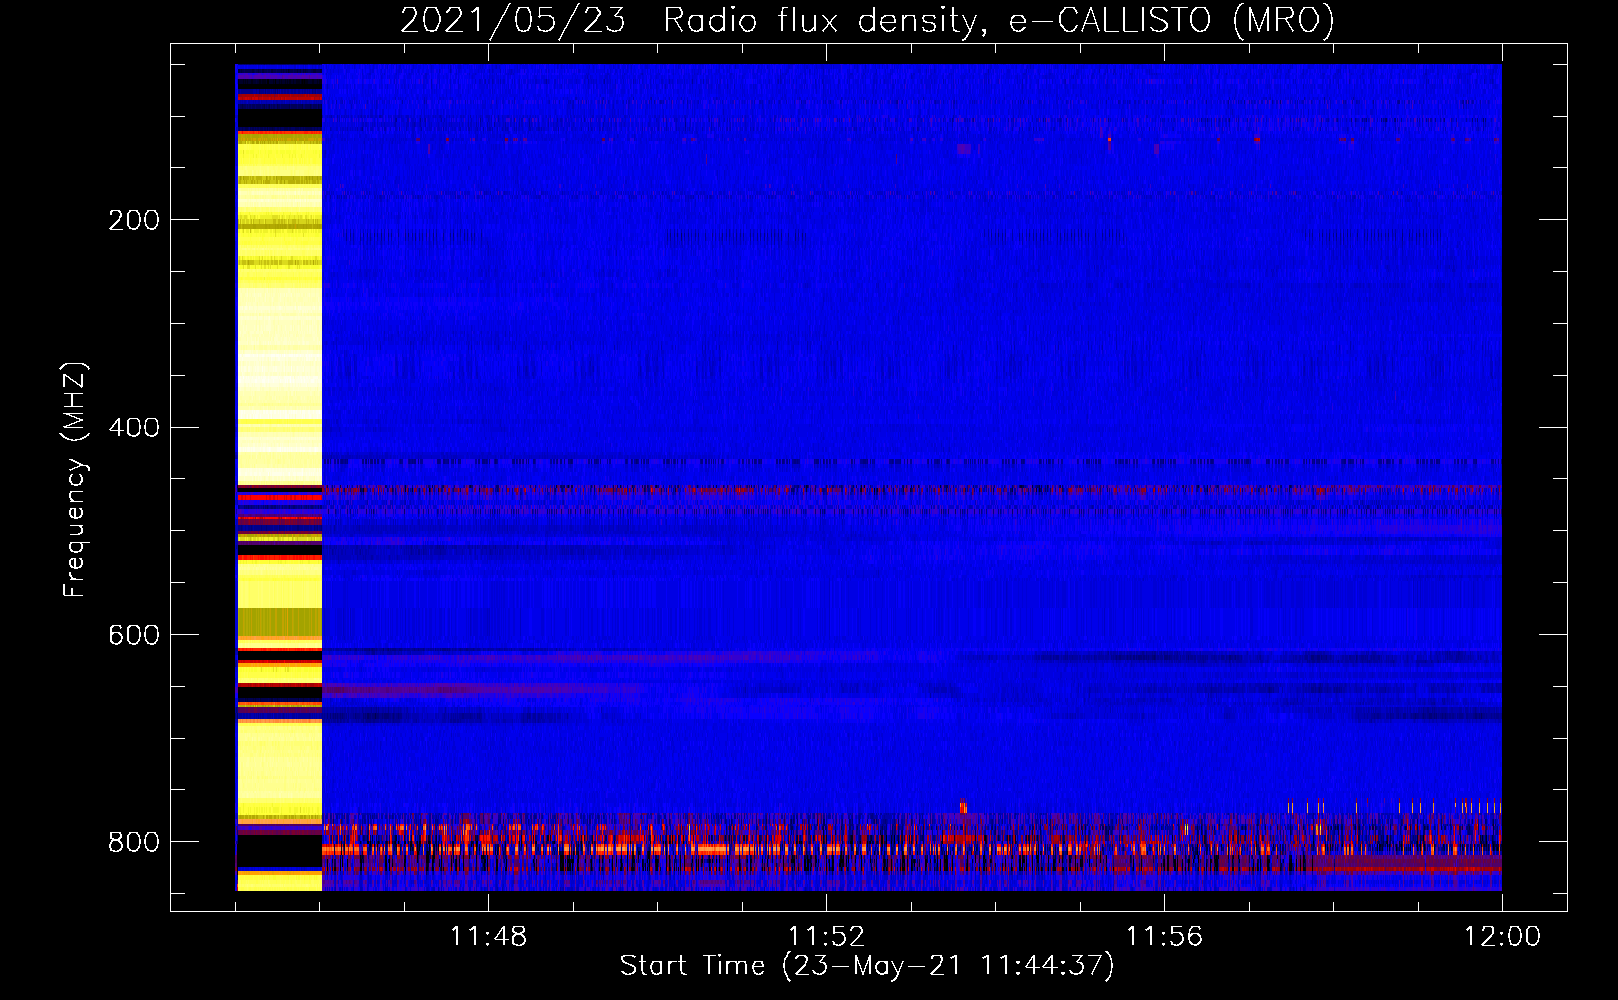Viewport: 1618px width, 1000px height.
Task: Click the dark horizontal band near 680 MHz at right
Action: (1420, 714)
